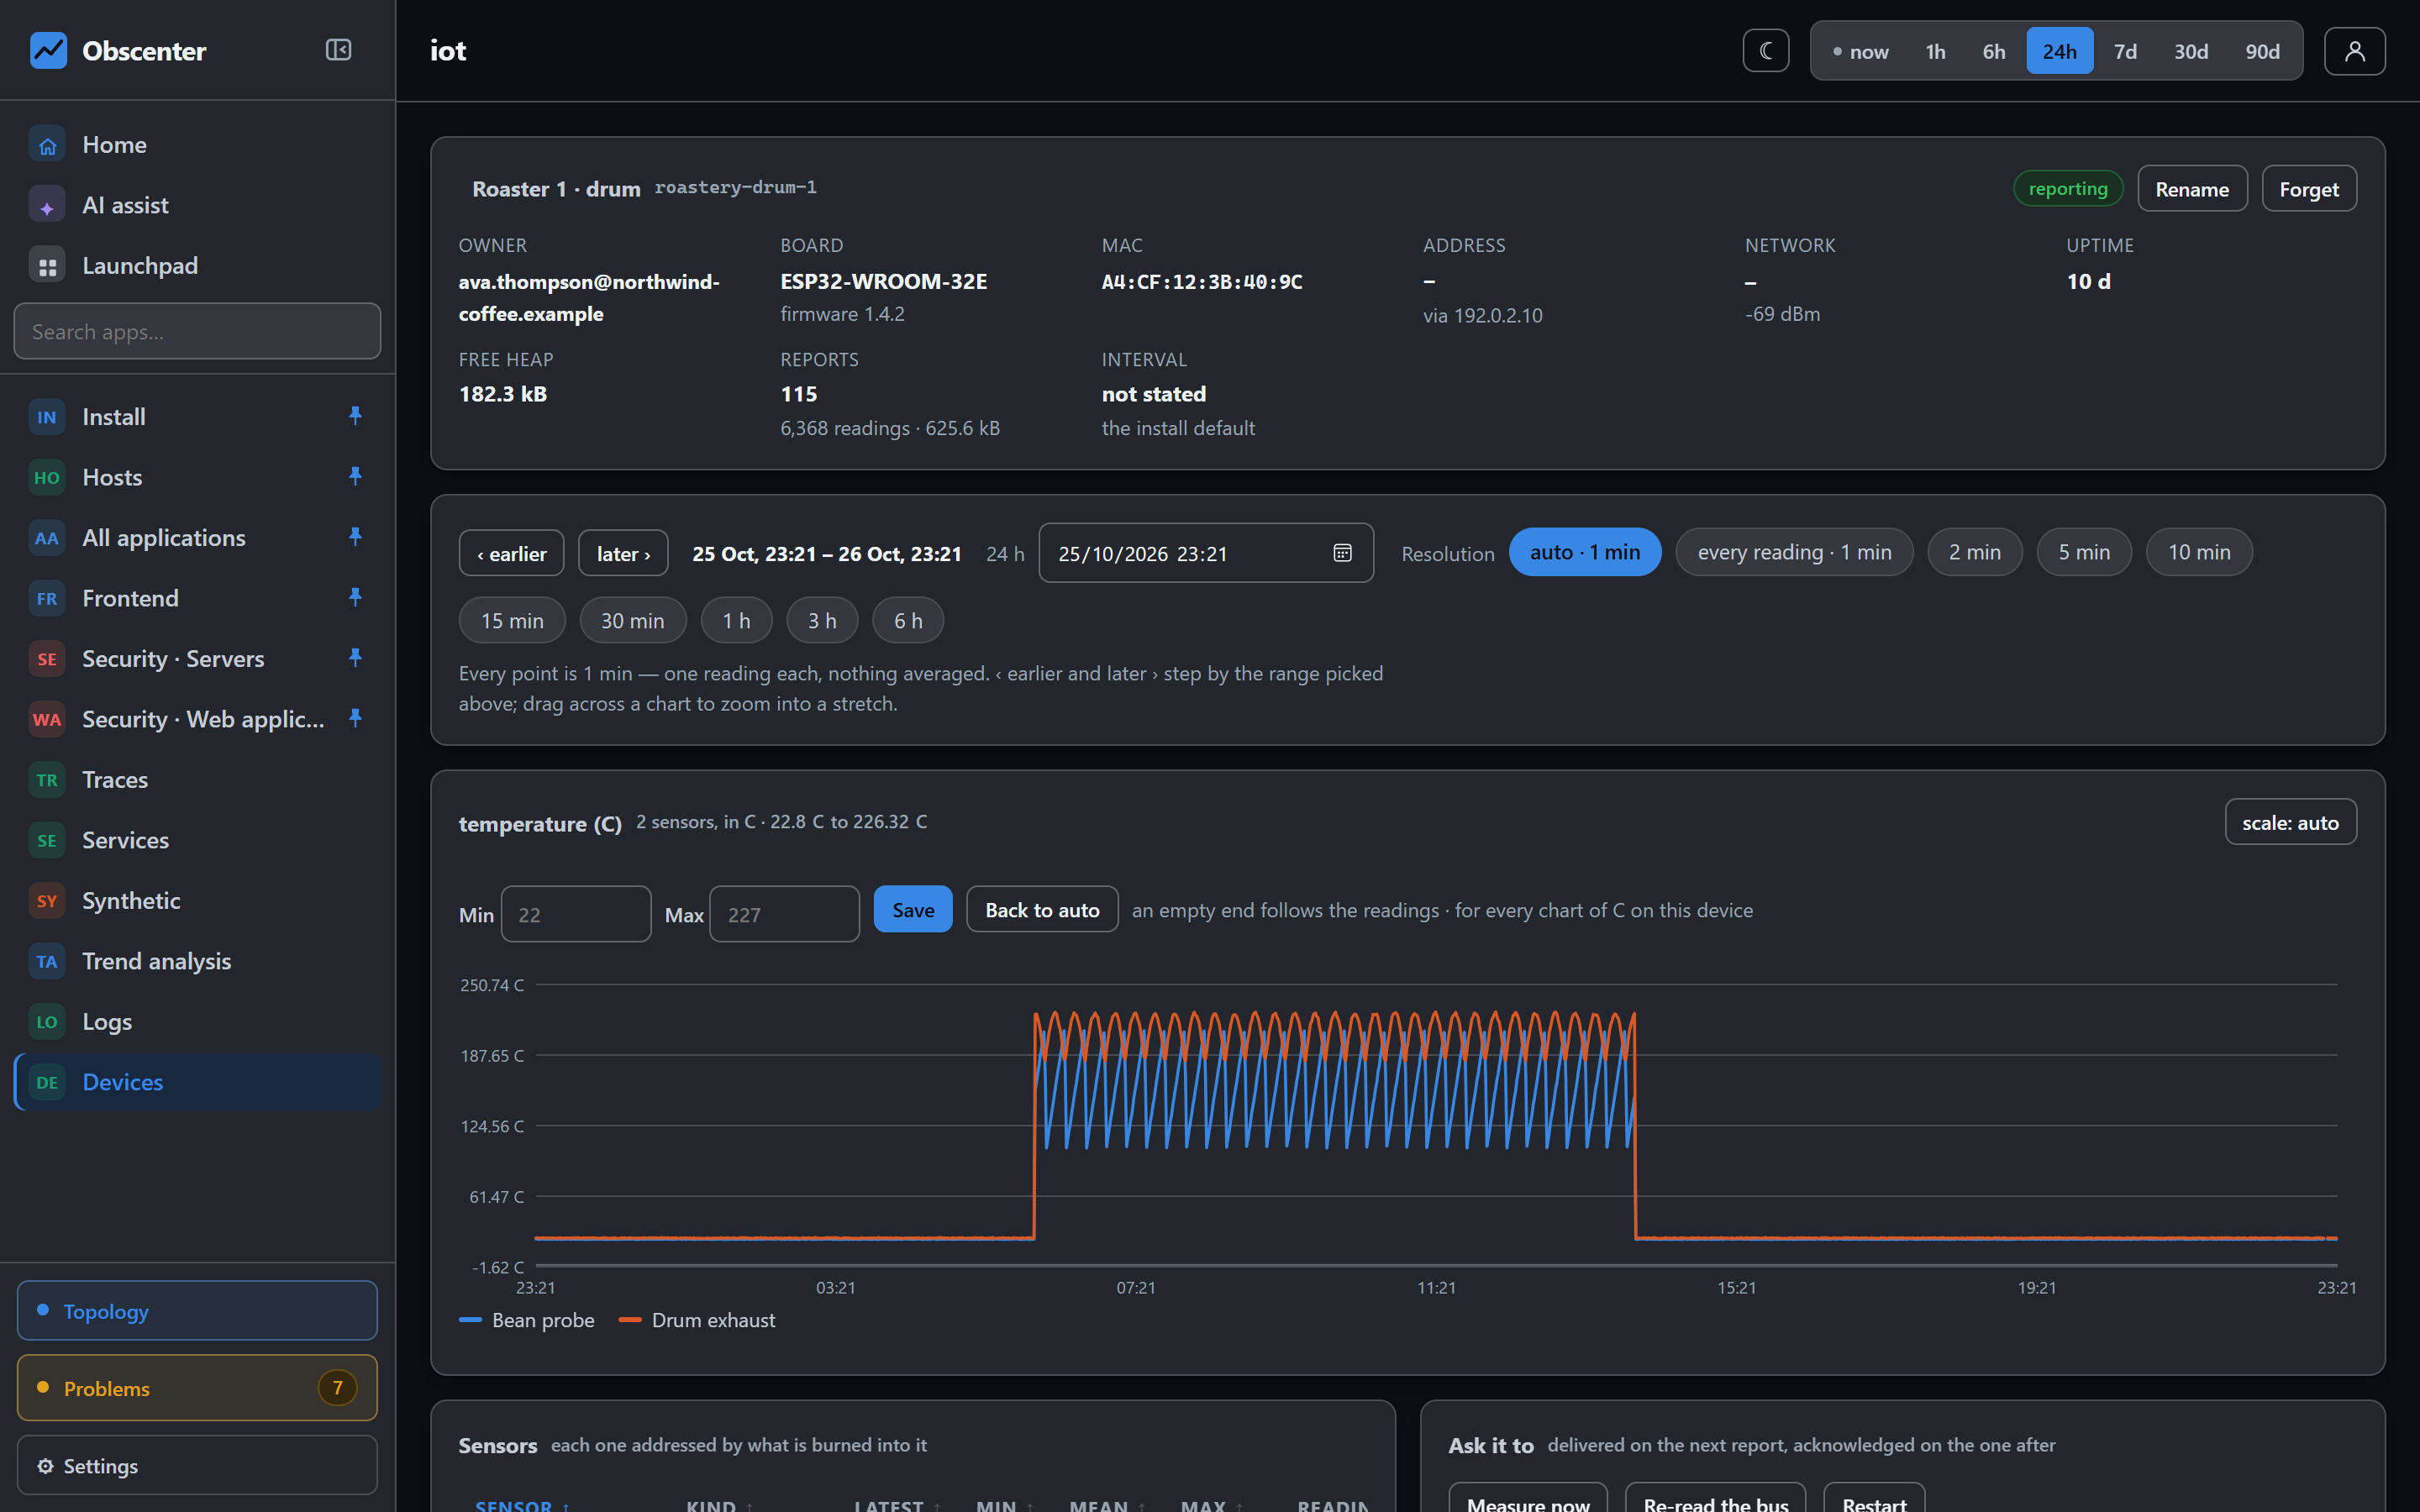Click the Max scale input
This screenshot has height=1512, width=2420.
click(784, 914)
